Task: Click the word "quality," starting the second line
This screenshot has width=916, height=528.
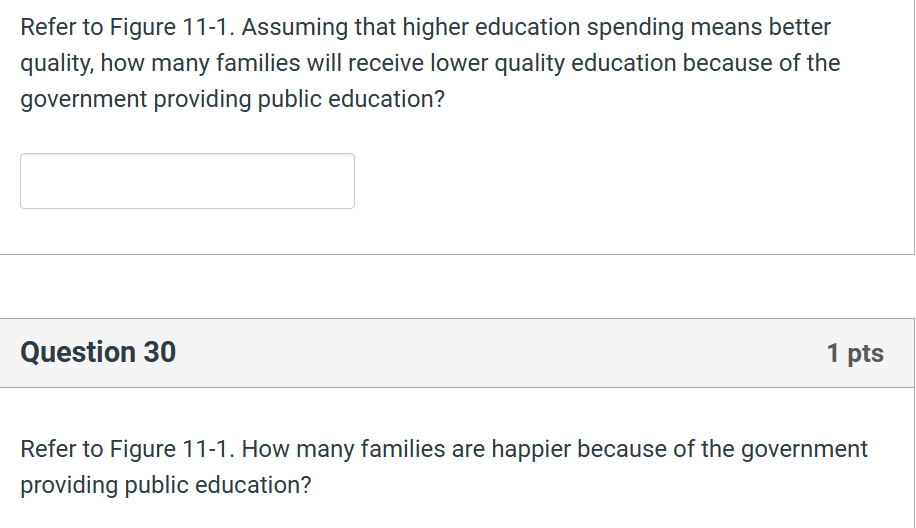Action: point(57,64)
